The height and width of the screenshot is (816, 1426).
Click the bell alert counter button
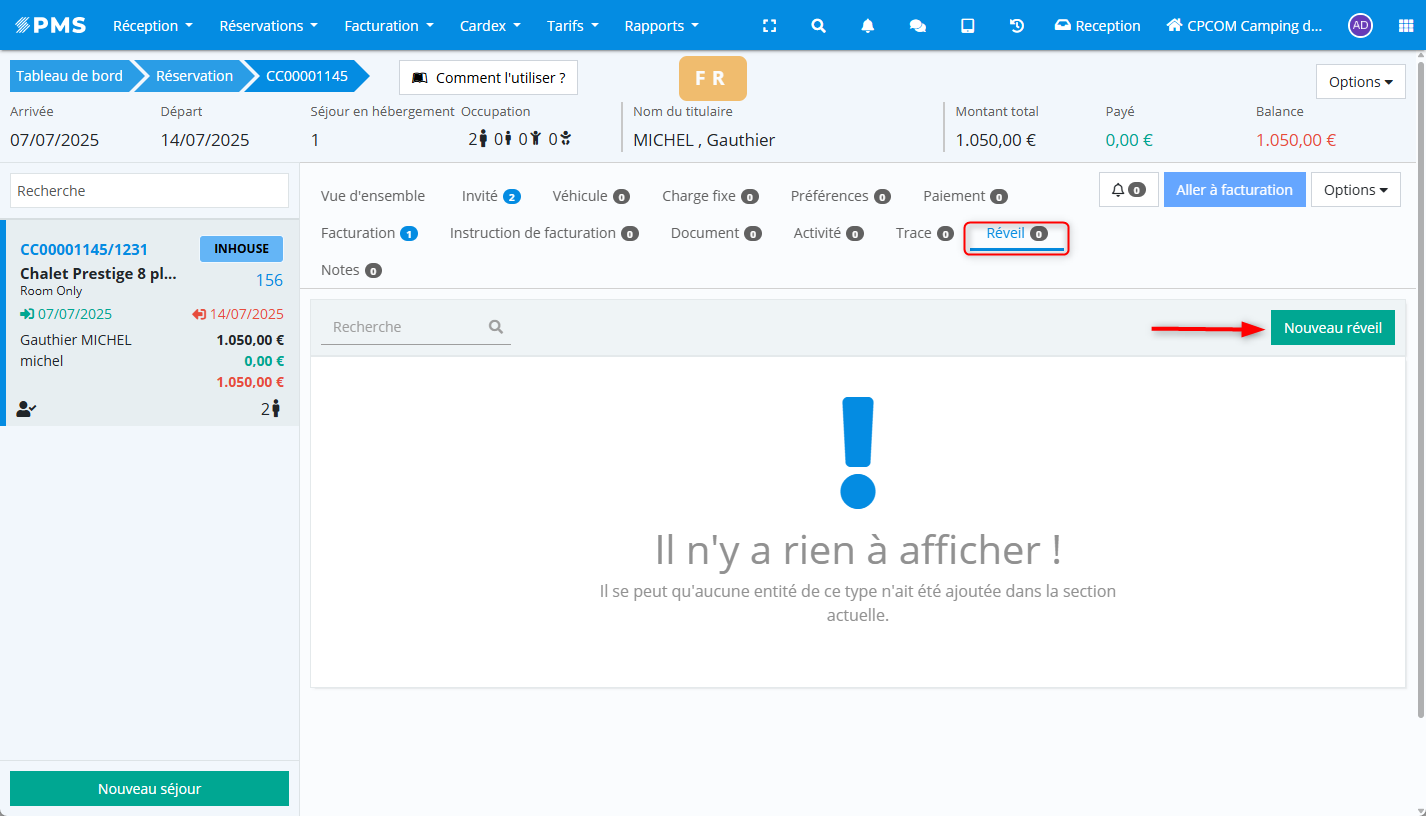pyautogui.click(x=1127, y=190)
